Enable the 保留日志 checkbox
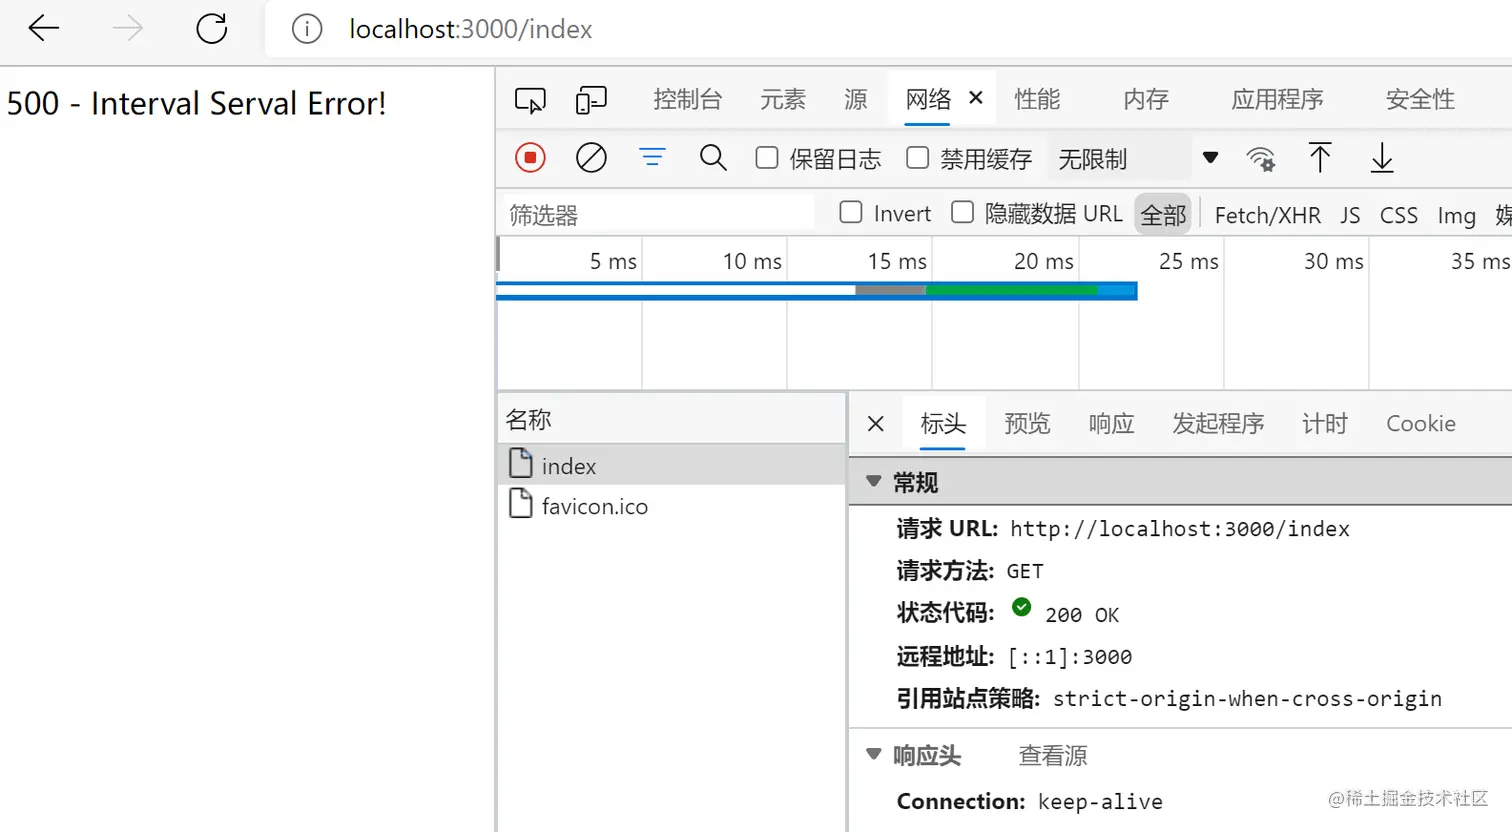 pos(767,158)
